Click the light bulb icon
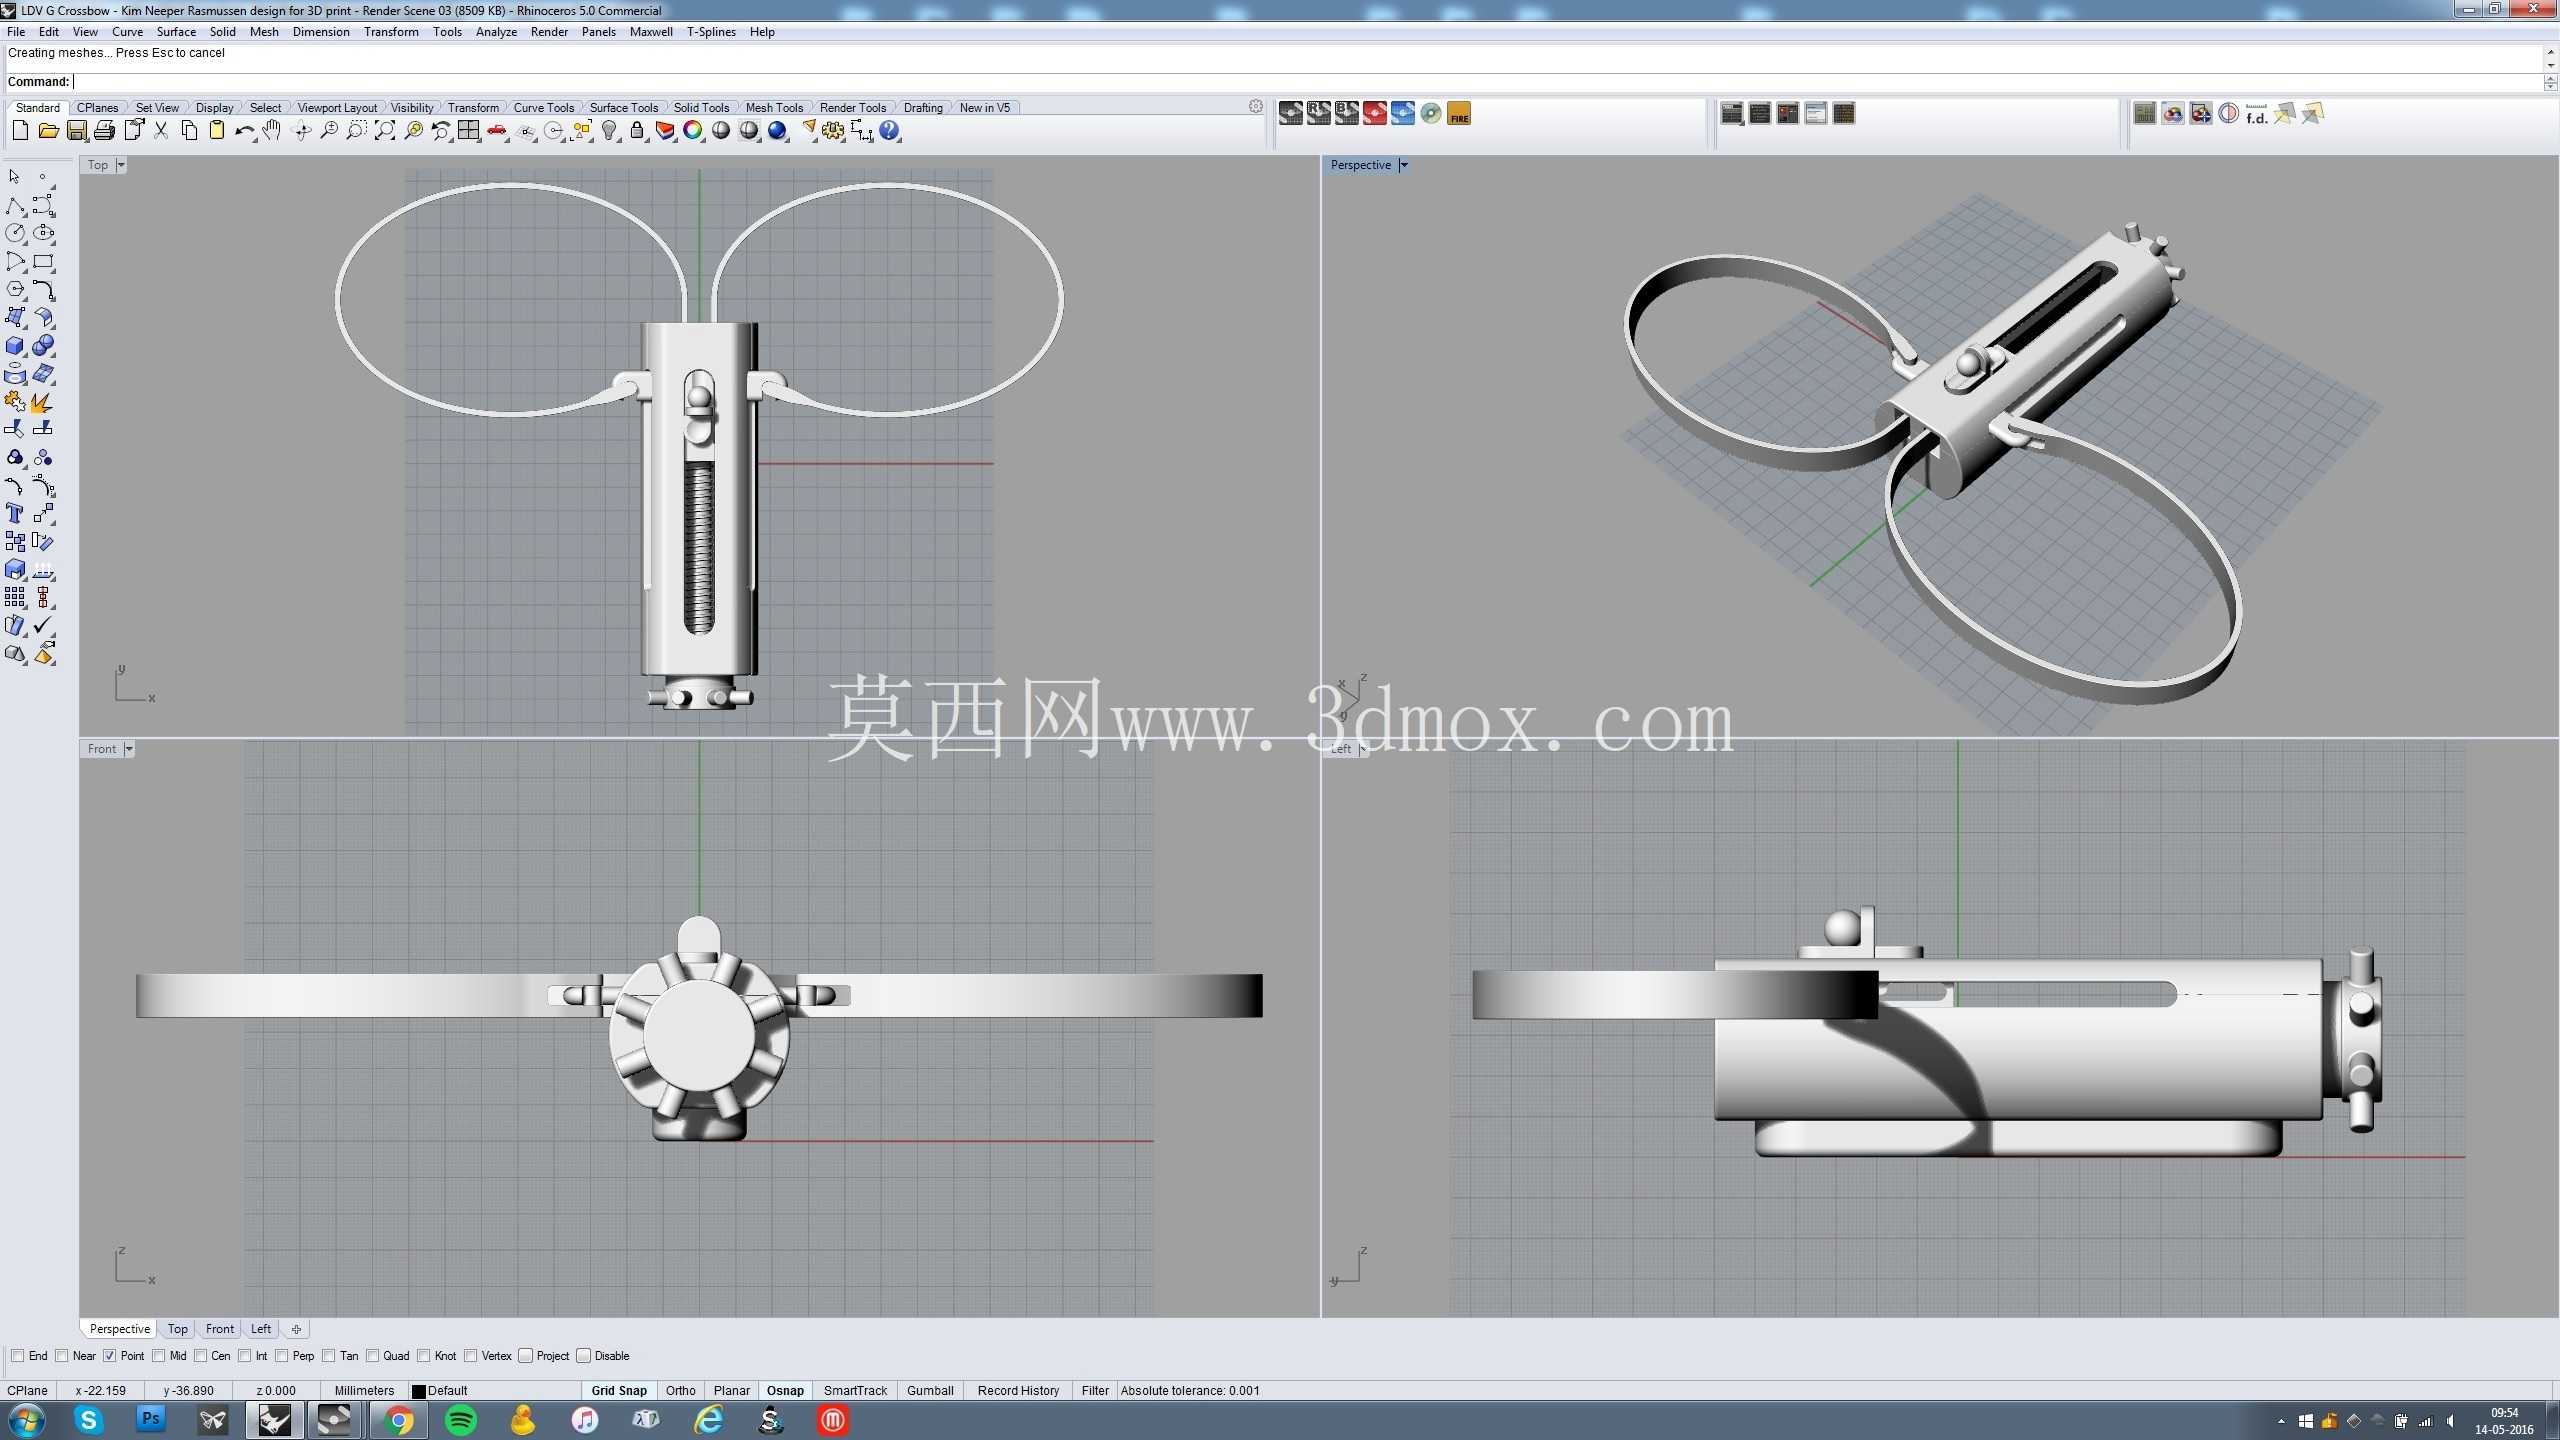This screenshot has height=1440, width=2560. pyautogui.click(x=609, y=131)
